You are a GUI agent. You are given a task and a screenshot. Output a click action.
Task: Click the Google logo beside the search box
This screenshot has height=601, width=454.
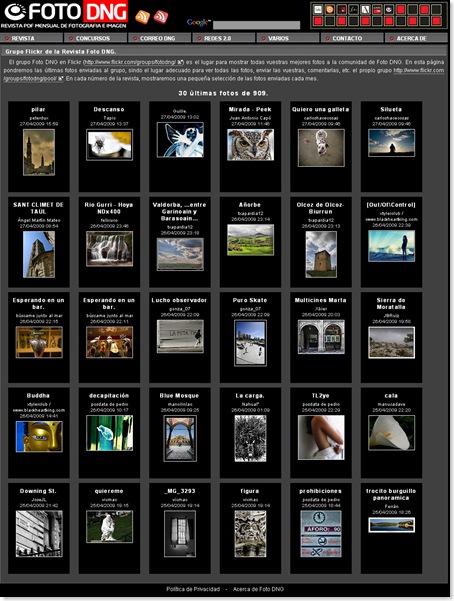tap(198, 23)
